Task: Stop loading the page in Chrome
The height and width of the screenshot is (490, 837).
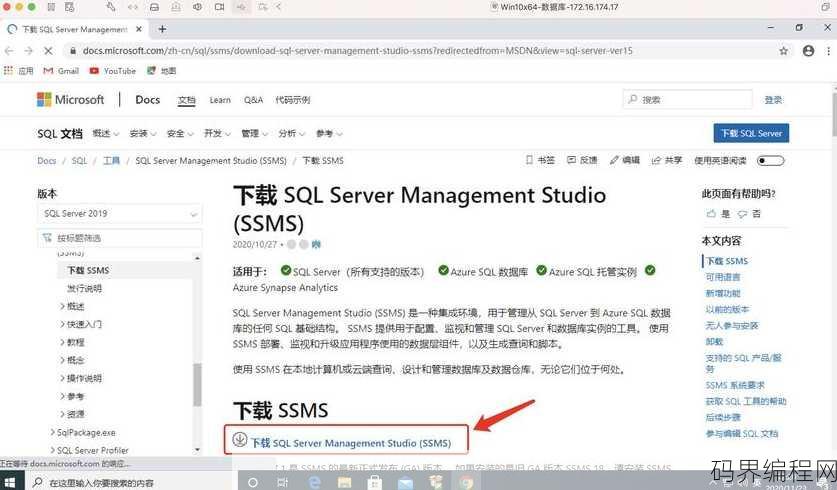Action: tap(48, 51)
